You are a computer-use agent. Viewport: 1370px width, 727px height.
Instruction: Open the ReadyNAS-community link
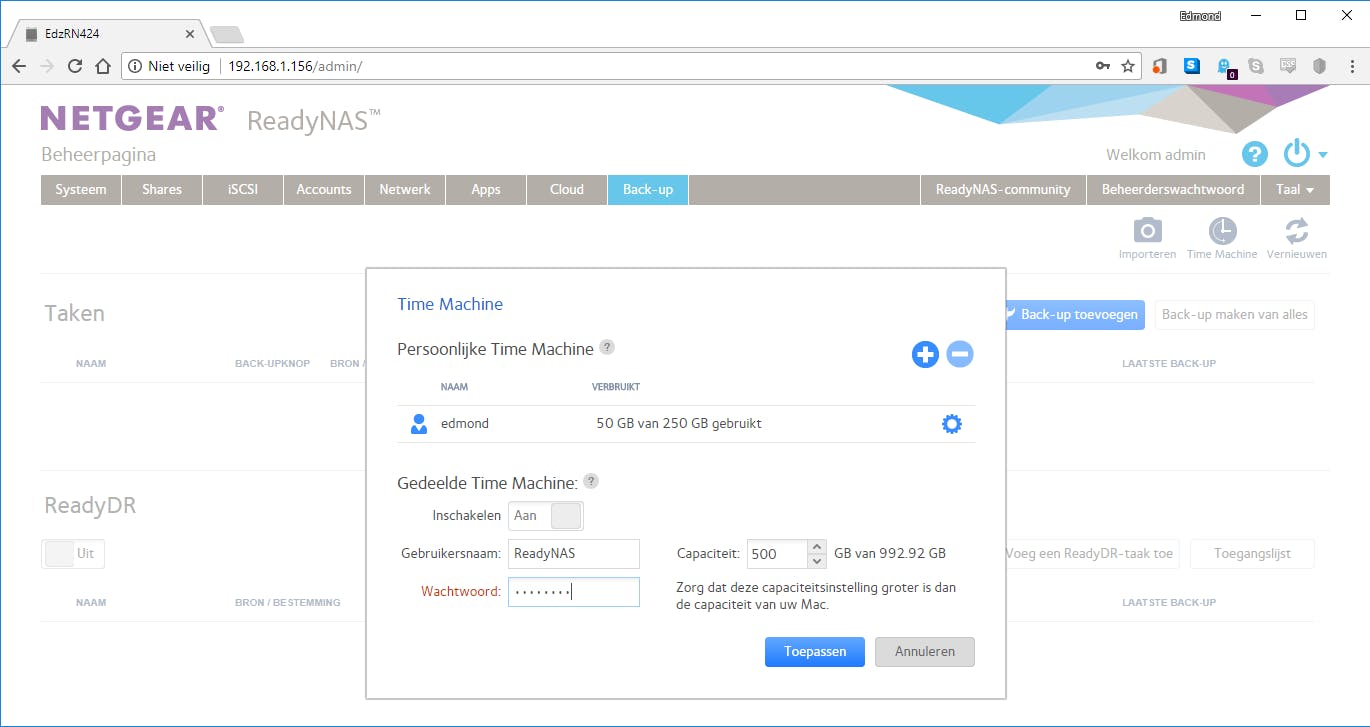tap(1003, 189)
